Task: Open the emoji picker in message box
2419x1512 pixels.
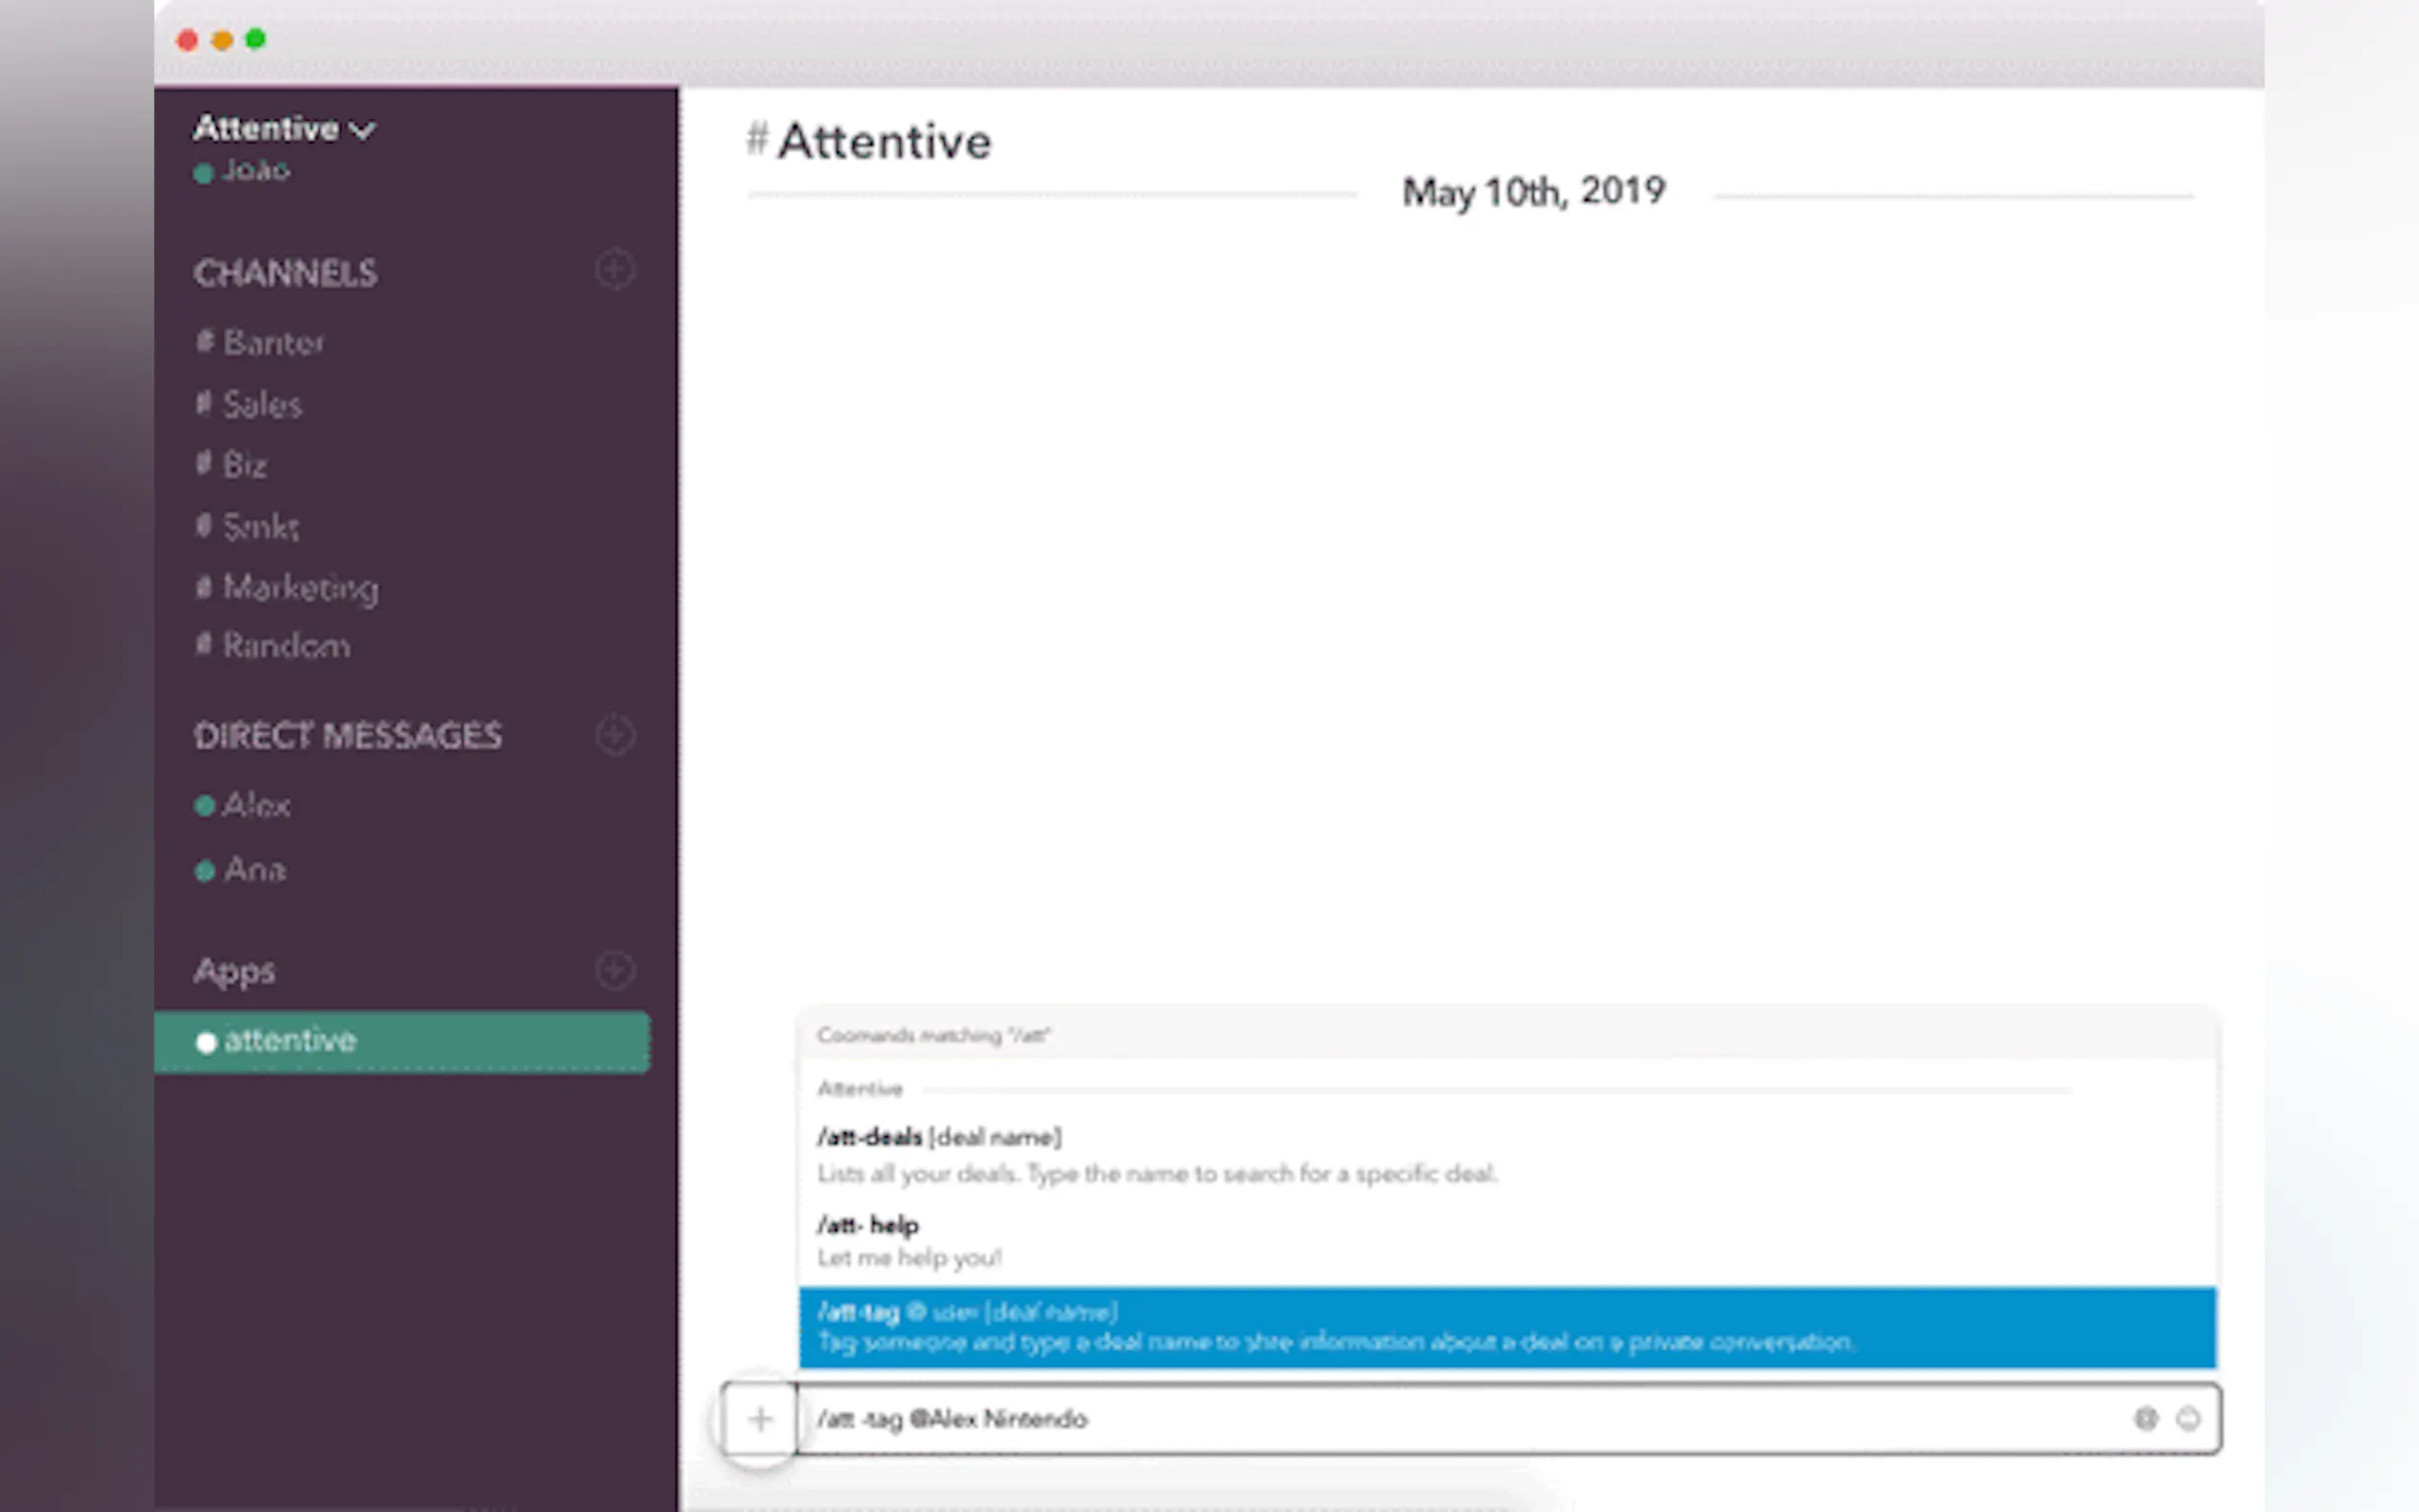Action: tap(2188, 1418)
